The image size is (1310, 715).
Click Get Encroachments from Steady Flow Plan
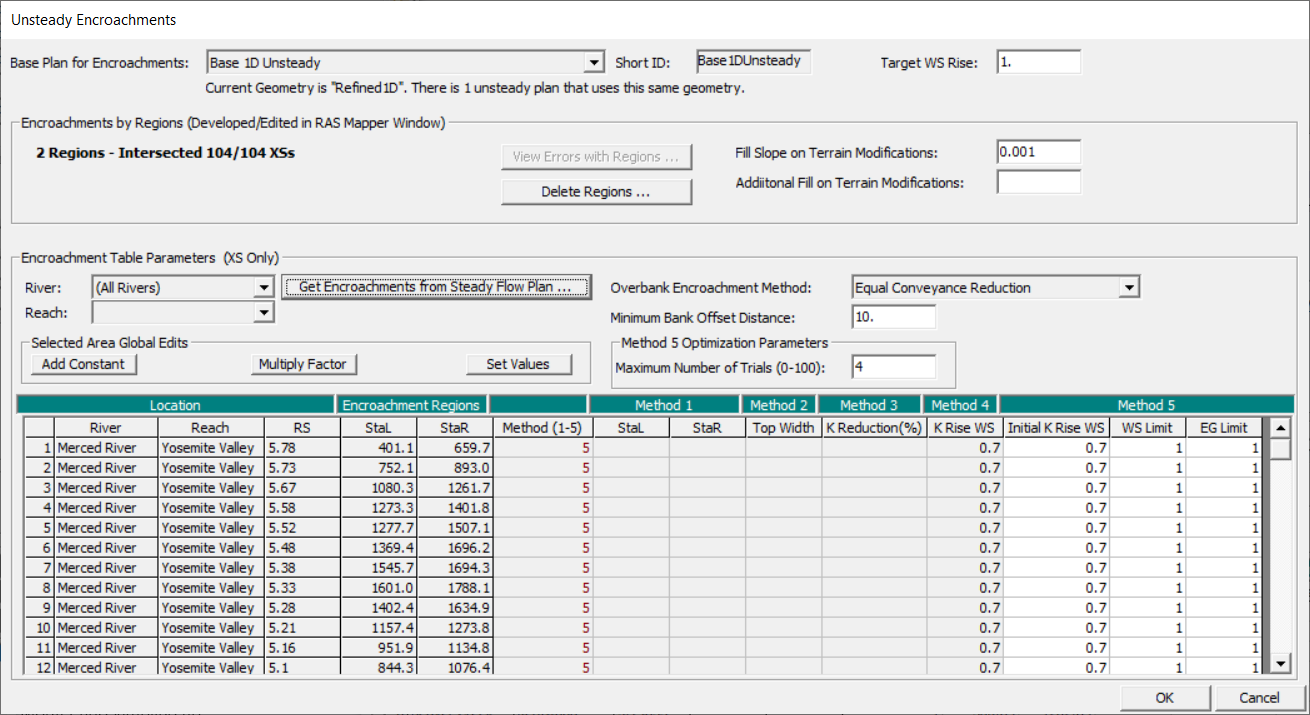tap(437, 287)
